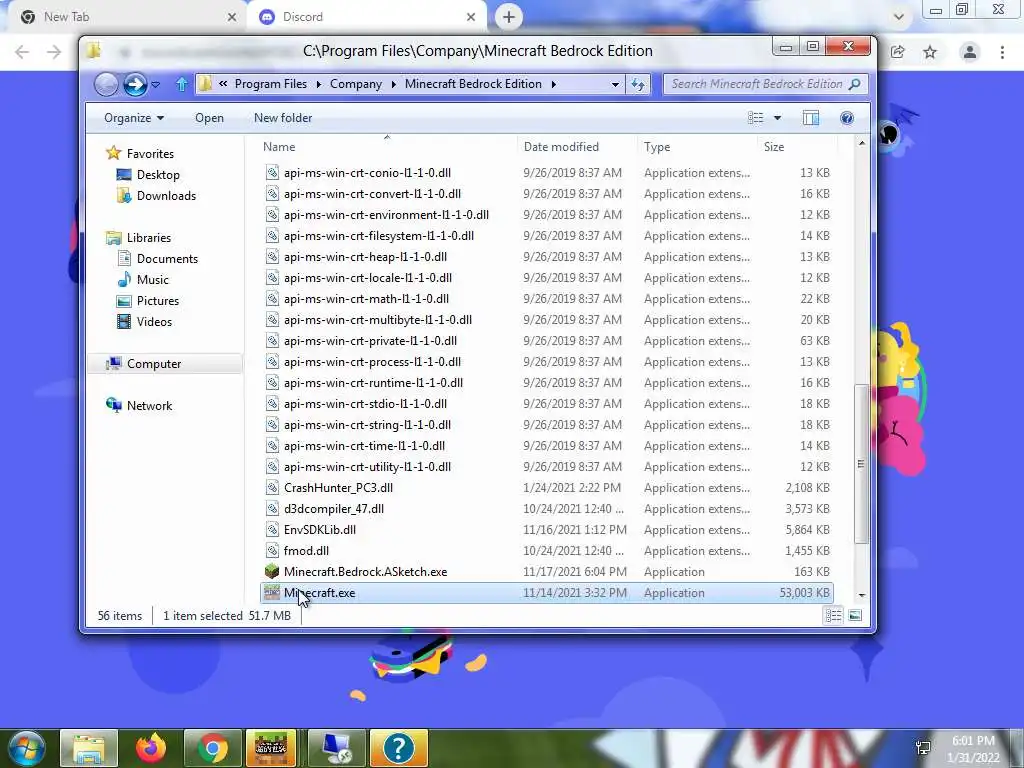Screen dimensions: 1024x768
Task: Open the browser profile avatar icon
Action: 970,52
